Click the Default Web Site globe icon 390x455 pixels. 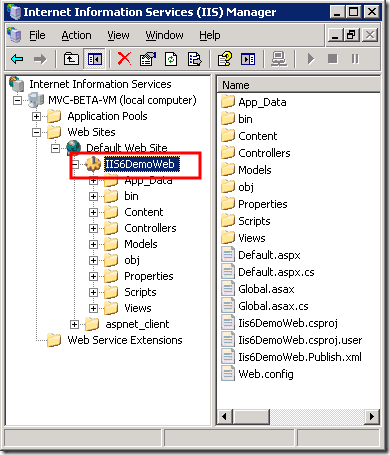pyautogui.click(x=73, y=147)
